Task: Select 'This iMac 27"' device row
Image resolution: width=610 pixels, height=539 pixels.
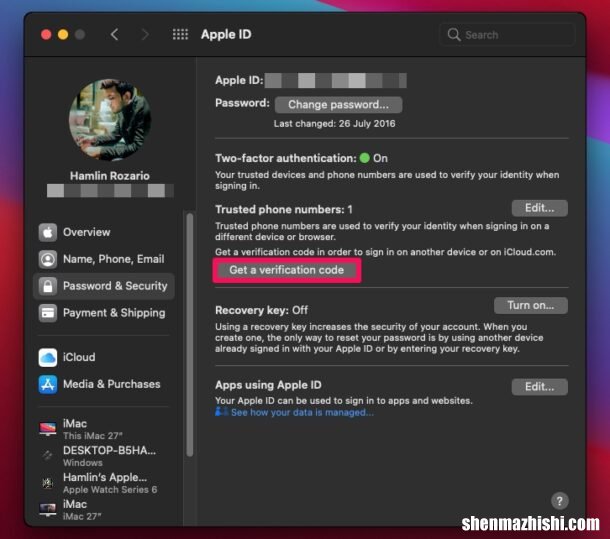Action: coord(104,429)
